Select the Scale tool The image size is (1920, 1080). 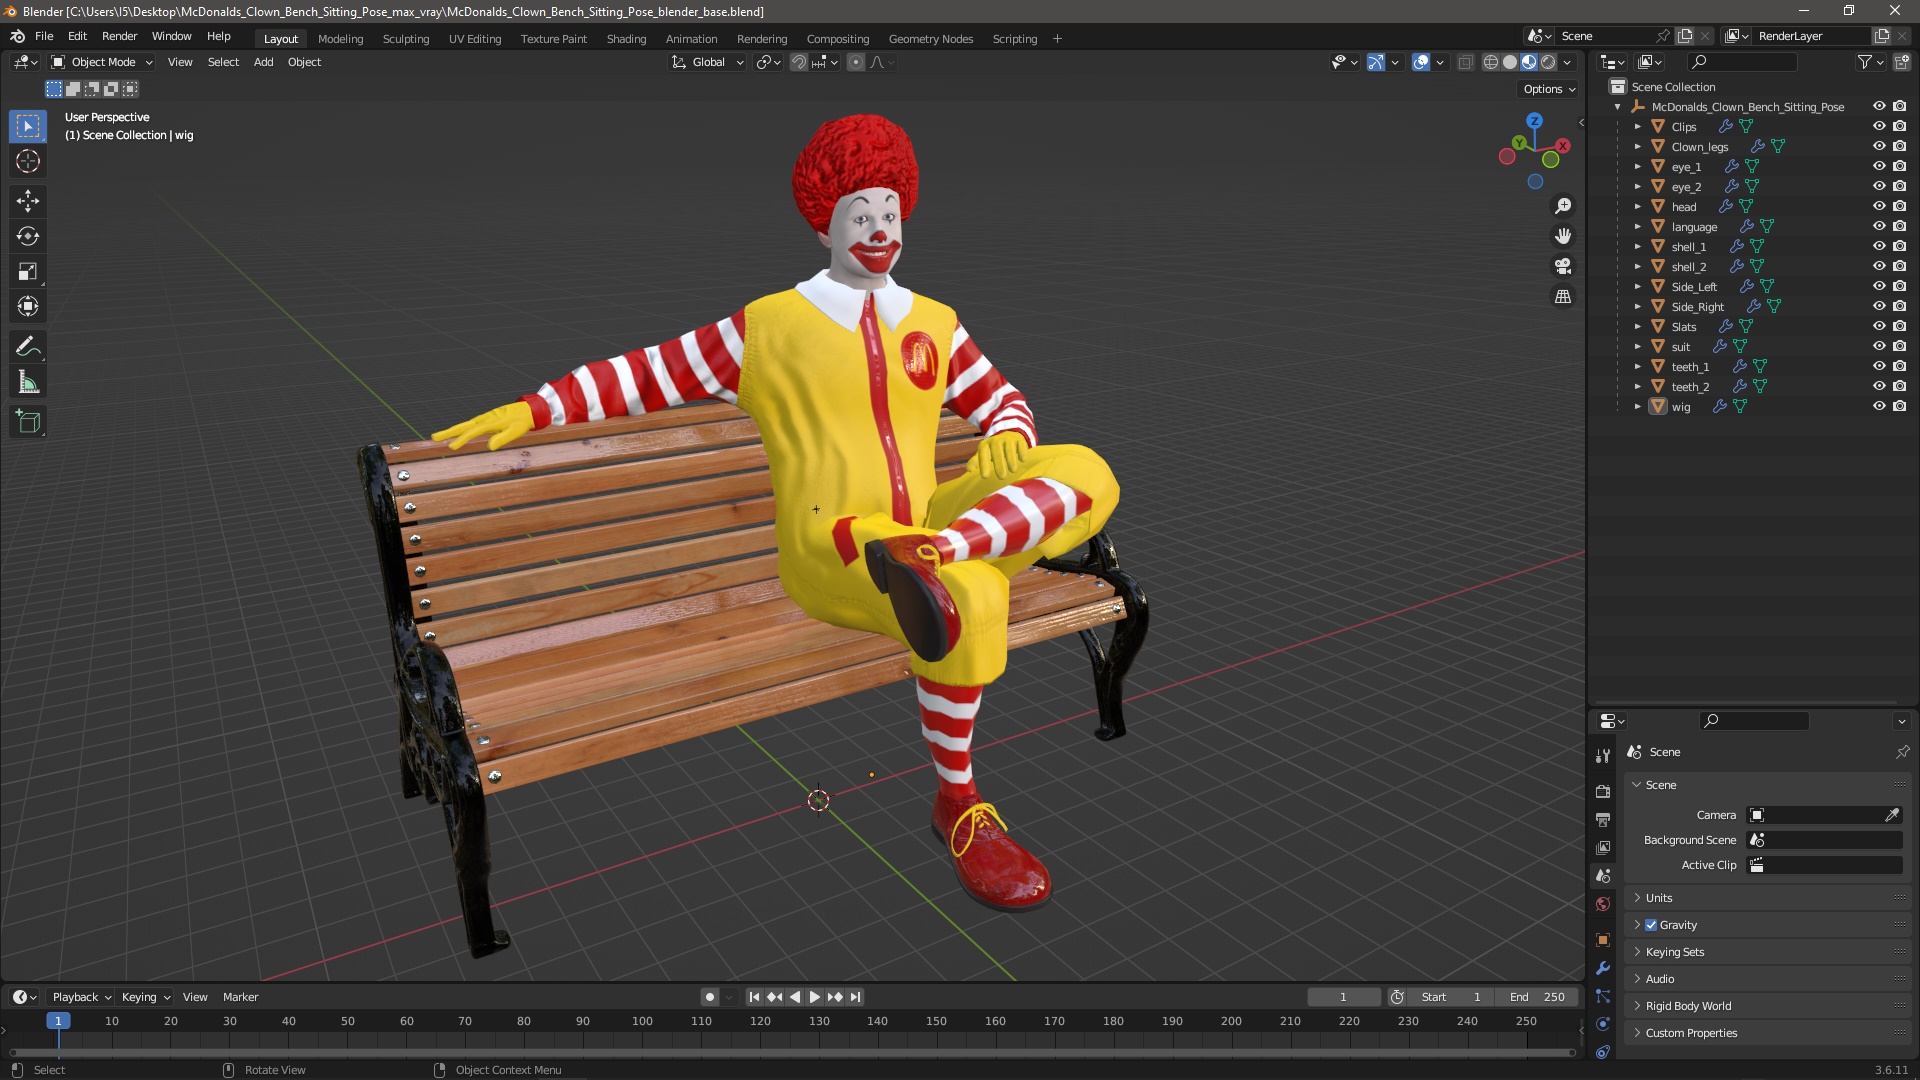click(28, 271)
